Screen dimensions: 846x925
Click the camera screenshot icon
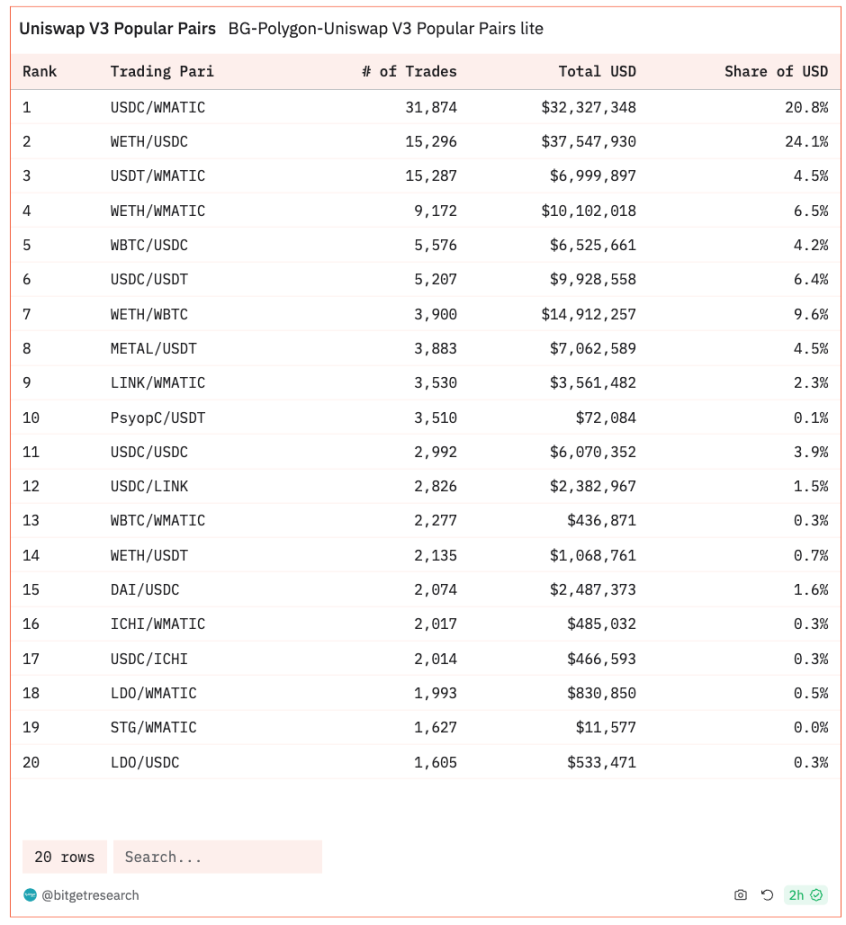click(x=740, y=895)
